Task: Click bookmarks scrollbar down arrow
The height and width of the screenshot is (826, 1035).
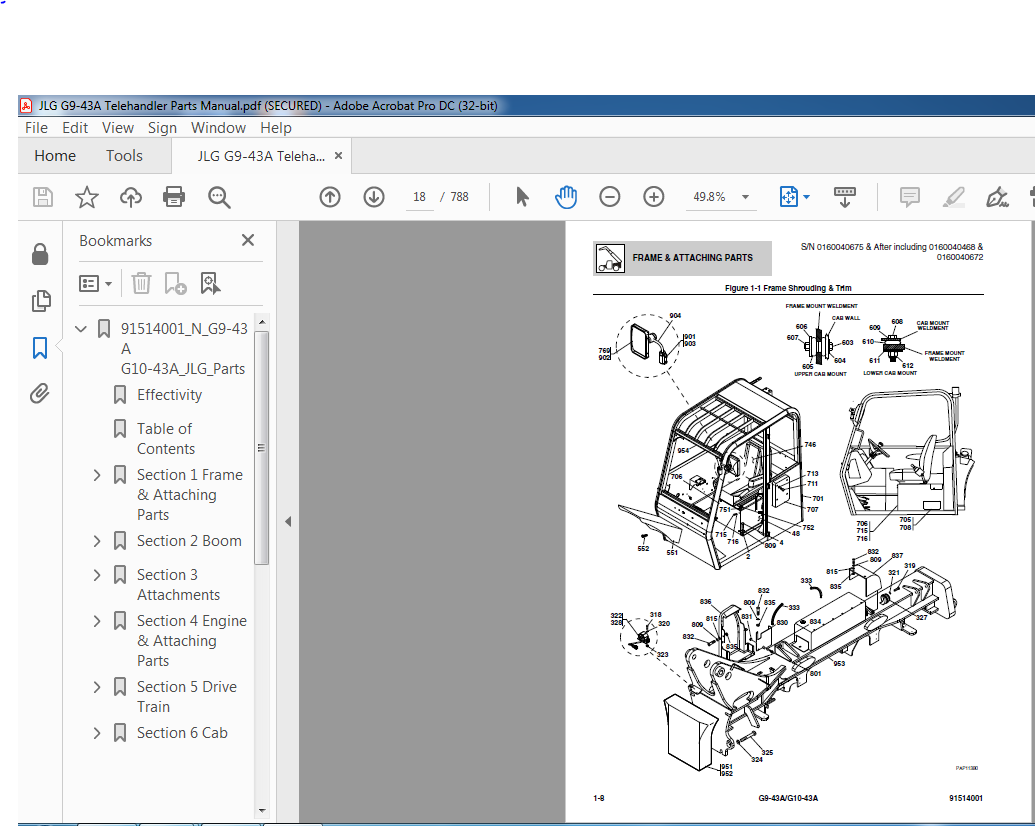Action: (261, 810)
